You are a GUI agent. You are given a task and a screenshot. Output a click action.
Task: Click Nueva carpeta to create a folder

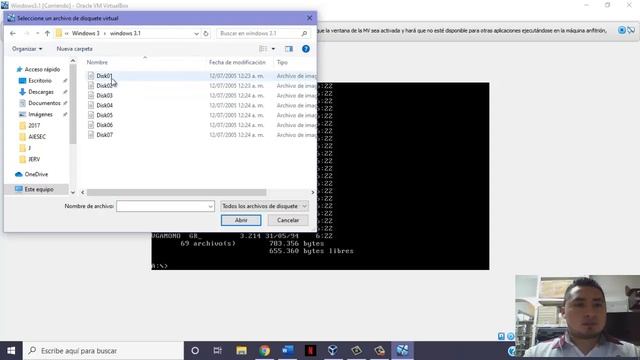click(74, 49)
